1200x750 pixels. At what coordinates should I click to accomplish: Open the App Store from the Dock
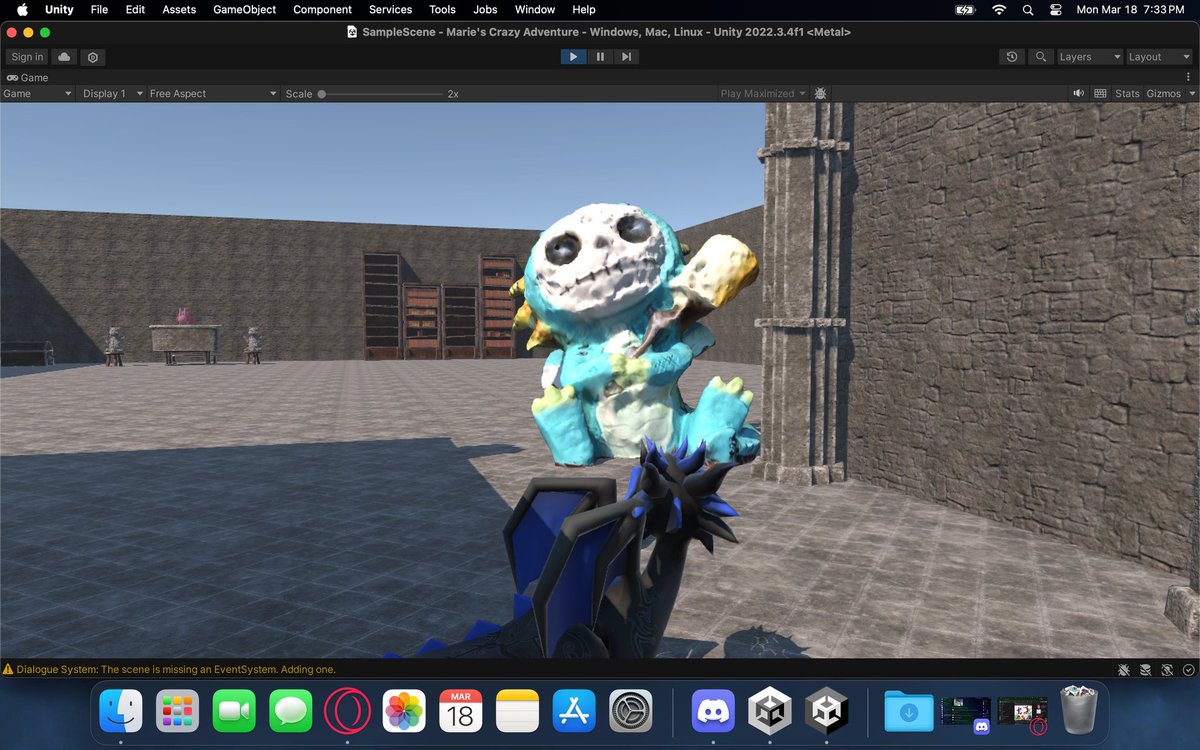pos(574,711)
